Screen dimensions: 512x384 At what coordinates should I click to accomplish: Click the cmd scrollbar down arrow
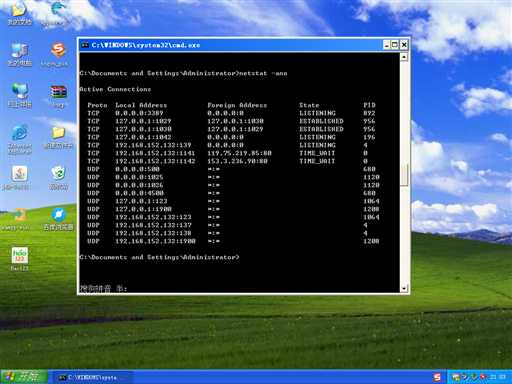pyautogui.click(x=404, y=288)
